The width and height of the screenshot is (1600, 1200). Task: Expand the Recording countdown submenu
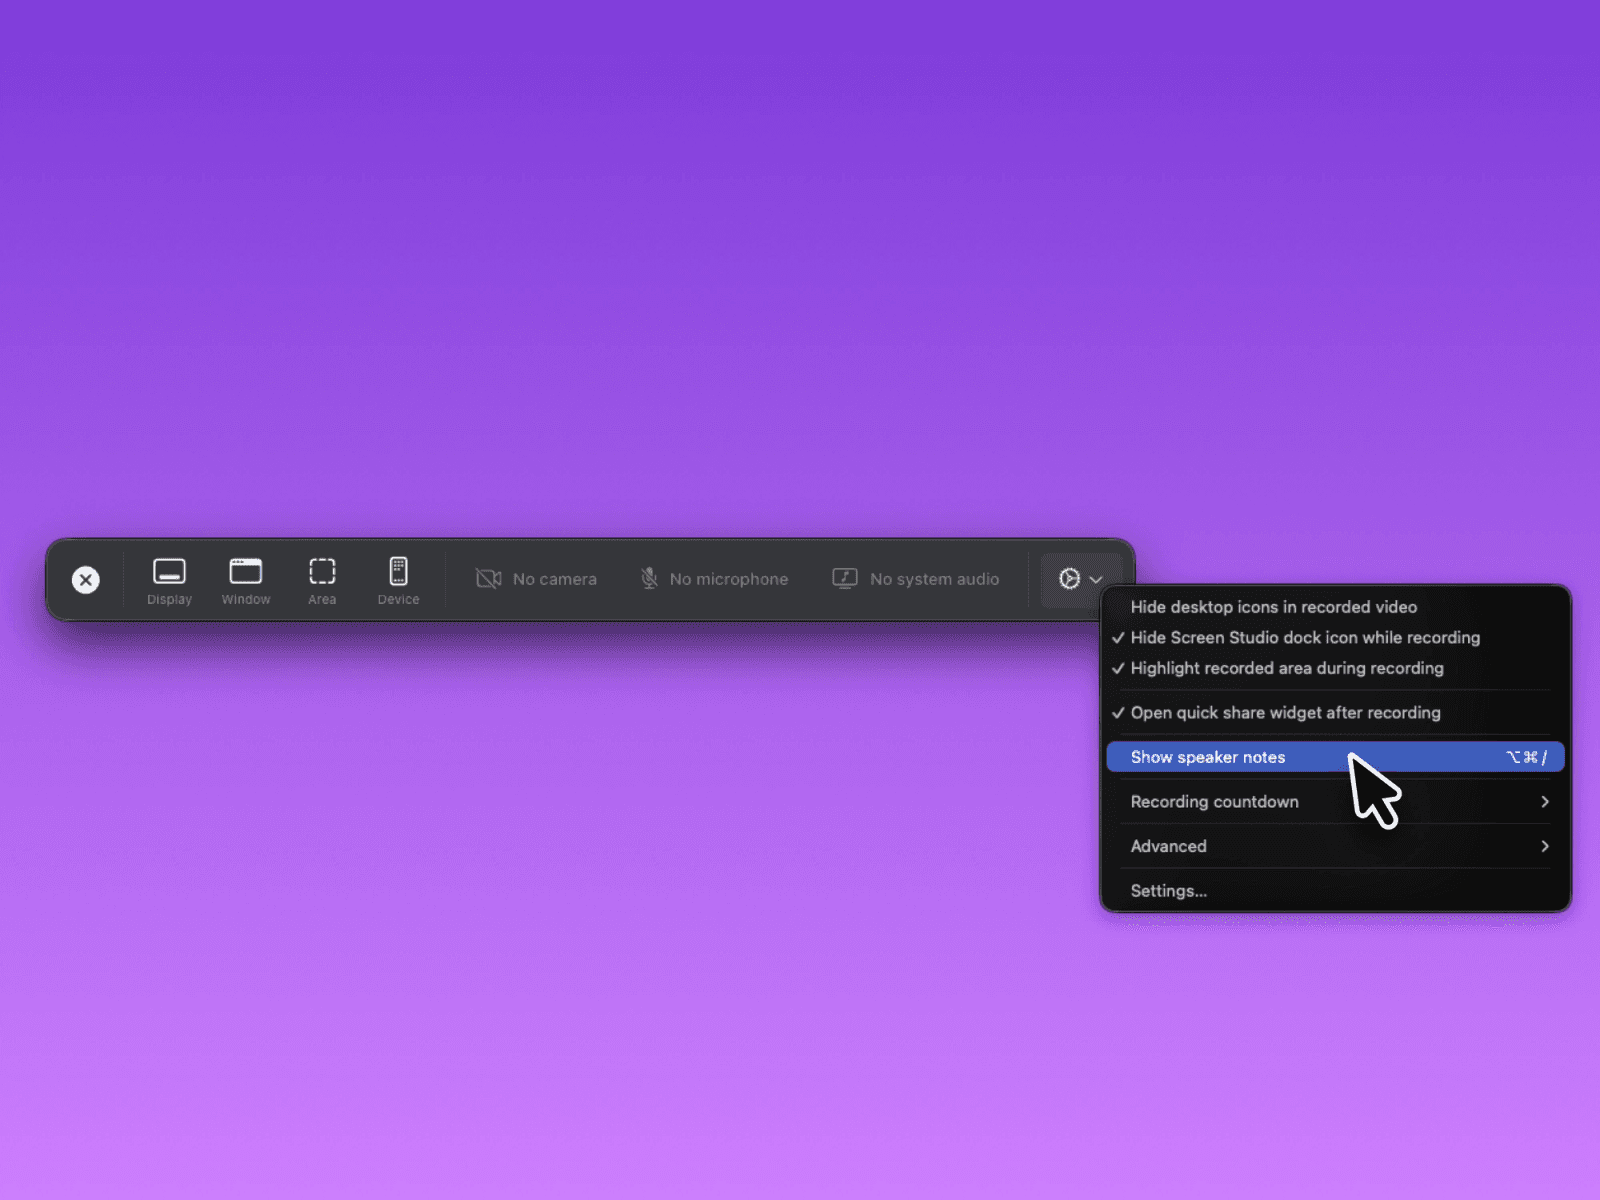[1214, 802]
